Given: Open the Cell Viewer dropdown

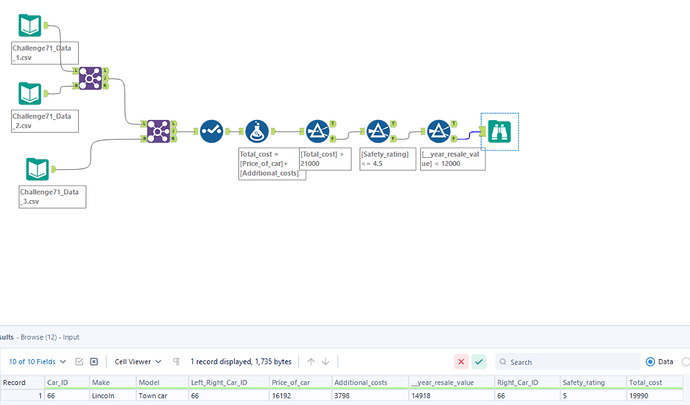Looking at the screenshot, I should 138,362.
